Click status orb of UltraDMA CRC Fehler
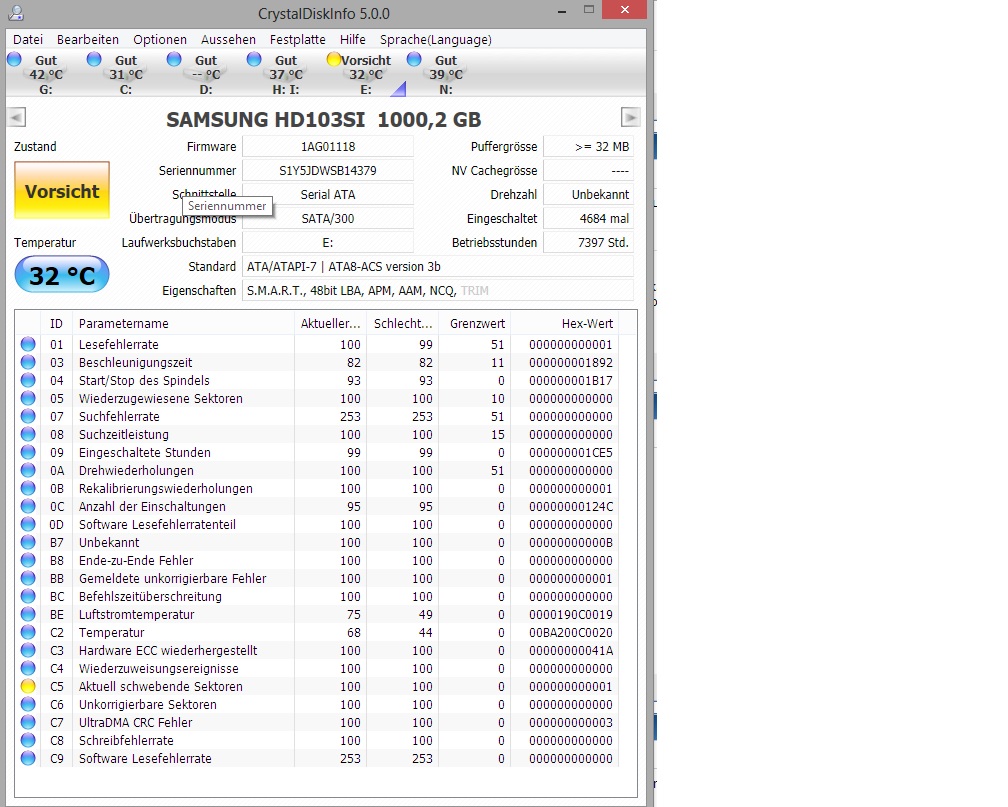This screenshot has width=1008, height=807. (x=28, y=722)
